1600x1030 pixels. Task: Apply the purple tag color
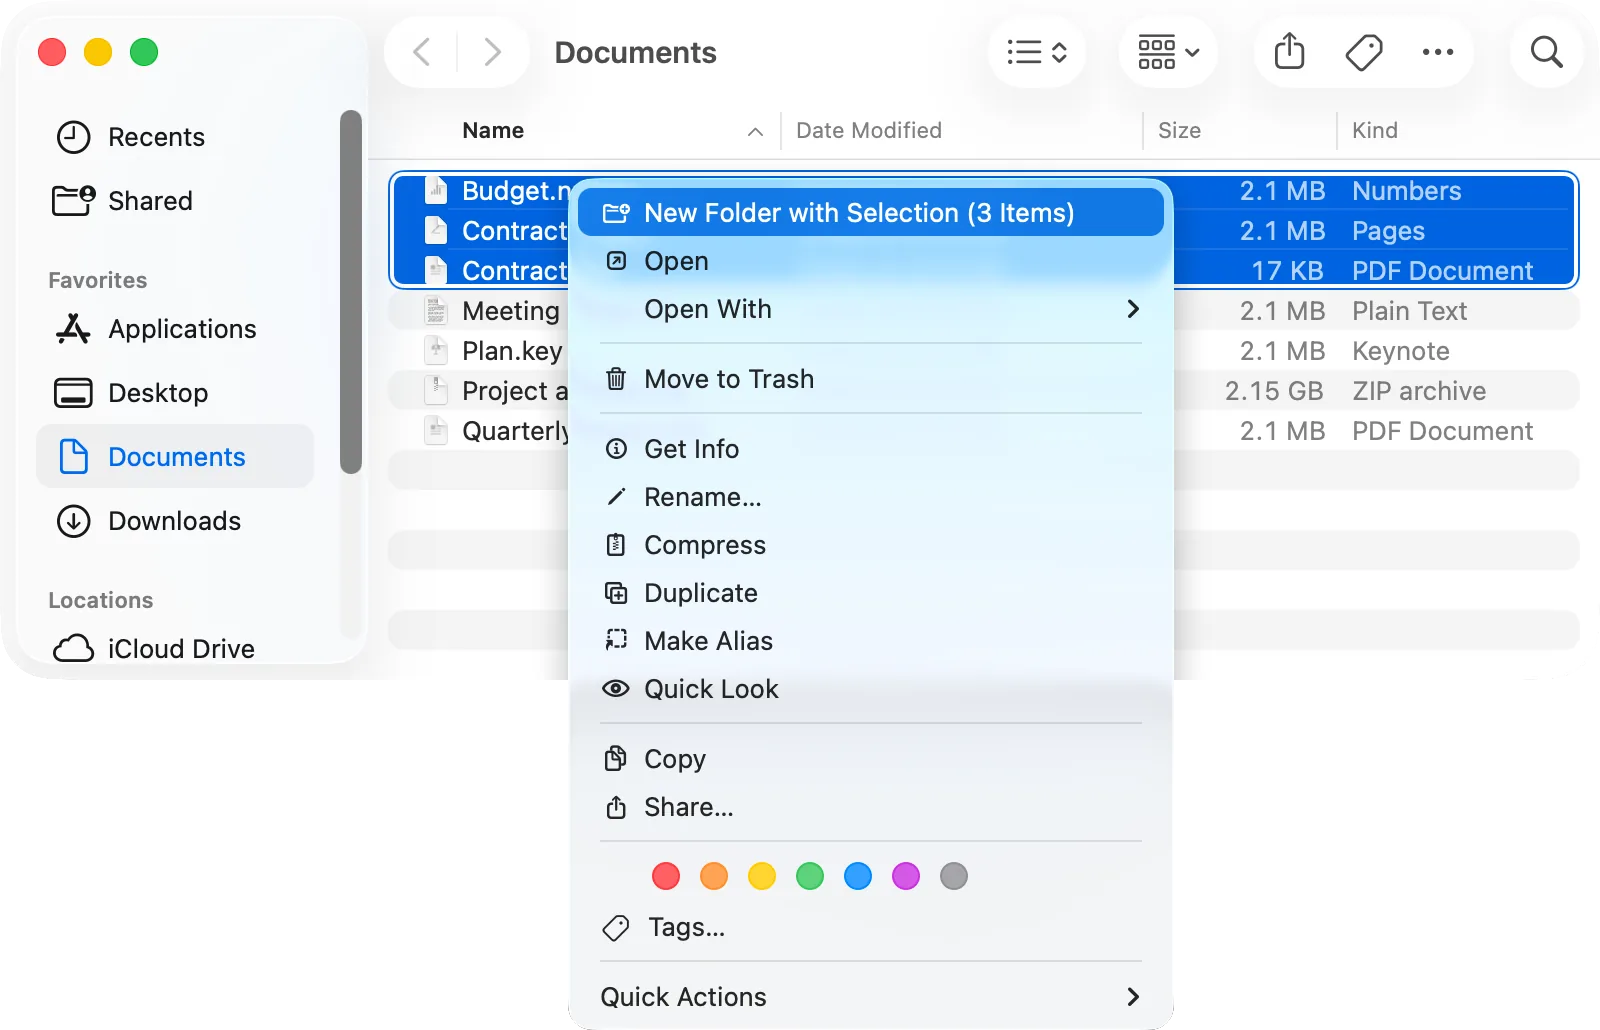pyautogui.click(x=906, y=876)
